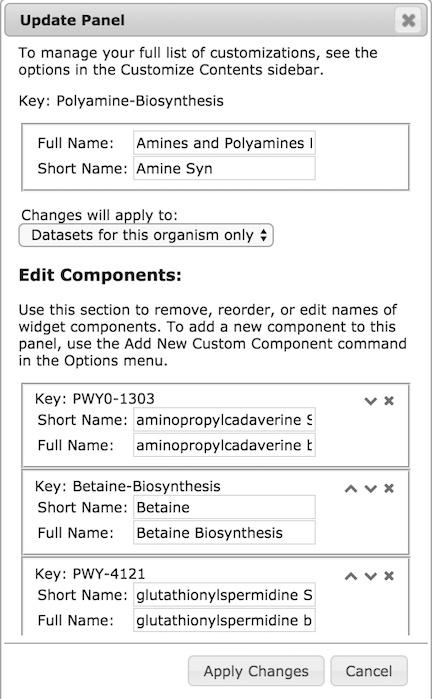Move PWY0-1303 component down
The height and width of the screenshot is (699, 432).
coord(370,400)
